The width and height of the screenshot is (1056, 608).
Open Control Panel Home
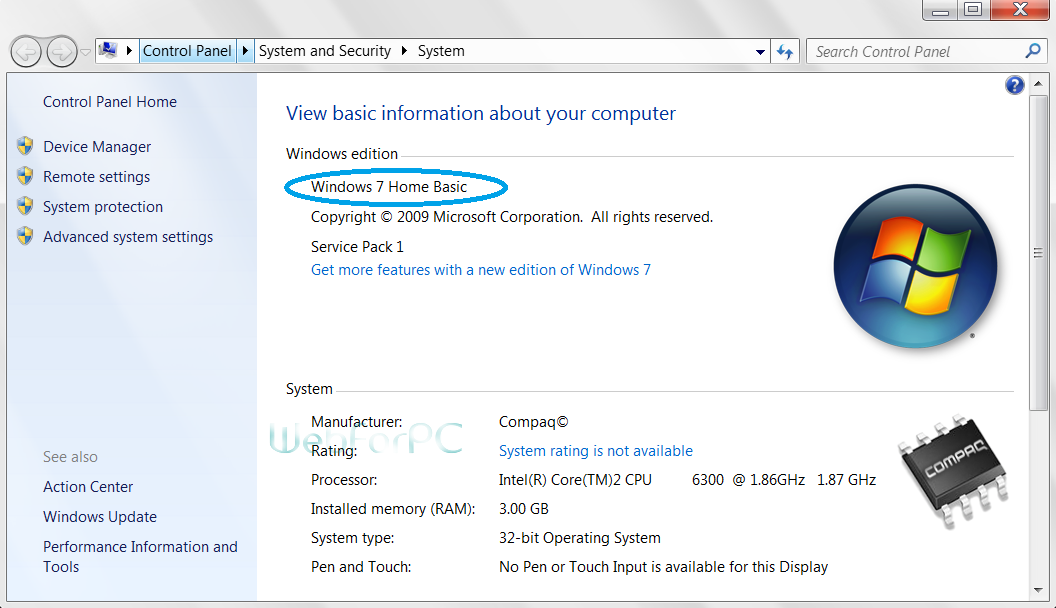[x=110, y=102]
